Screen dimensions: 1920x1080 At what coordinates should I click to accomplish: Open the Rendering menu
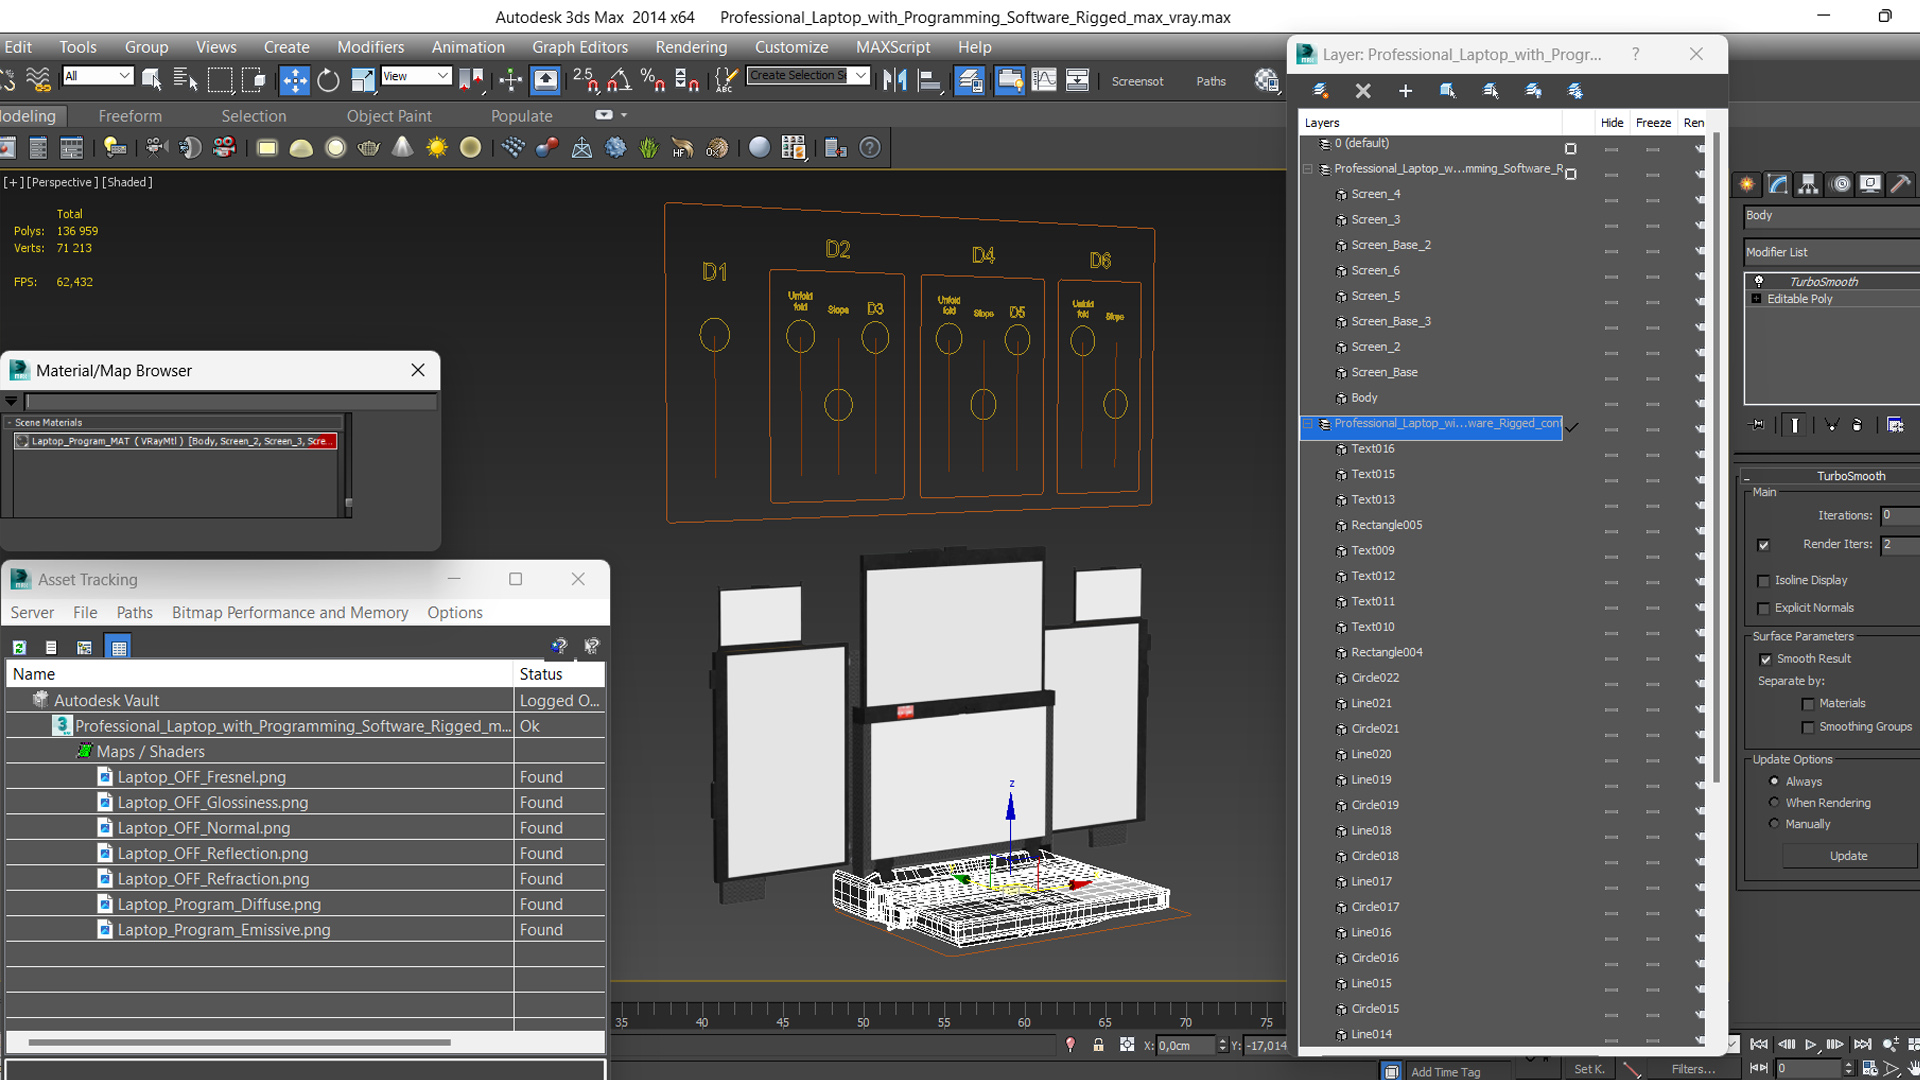(691, 47)
